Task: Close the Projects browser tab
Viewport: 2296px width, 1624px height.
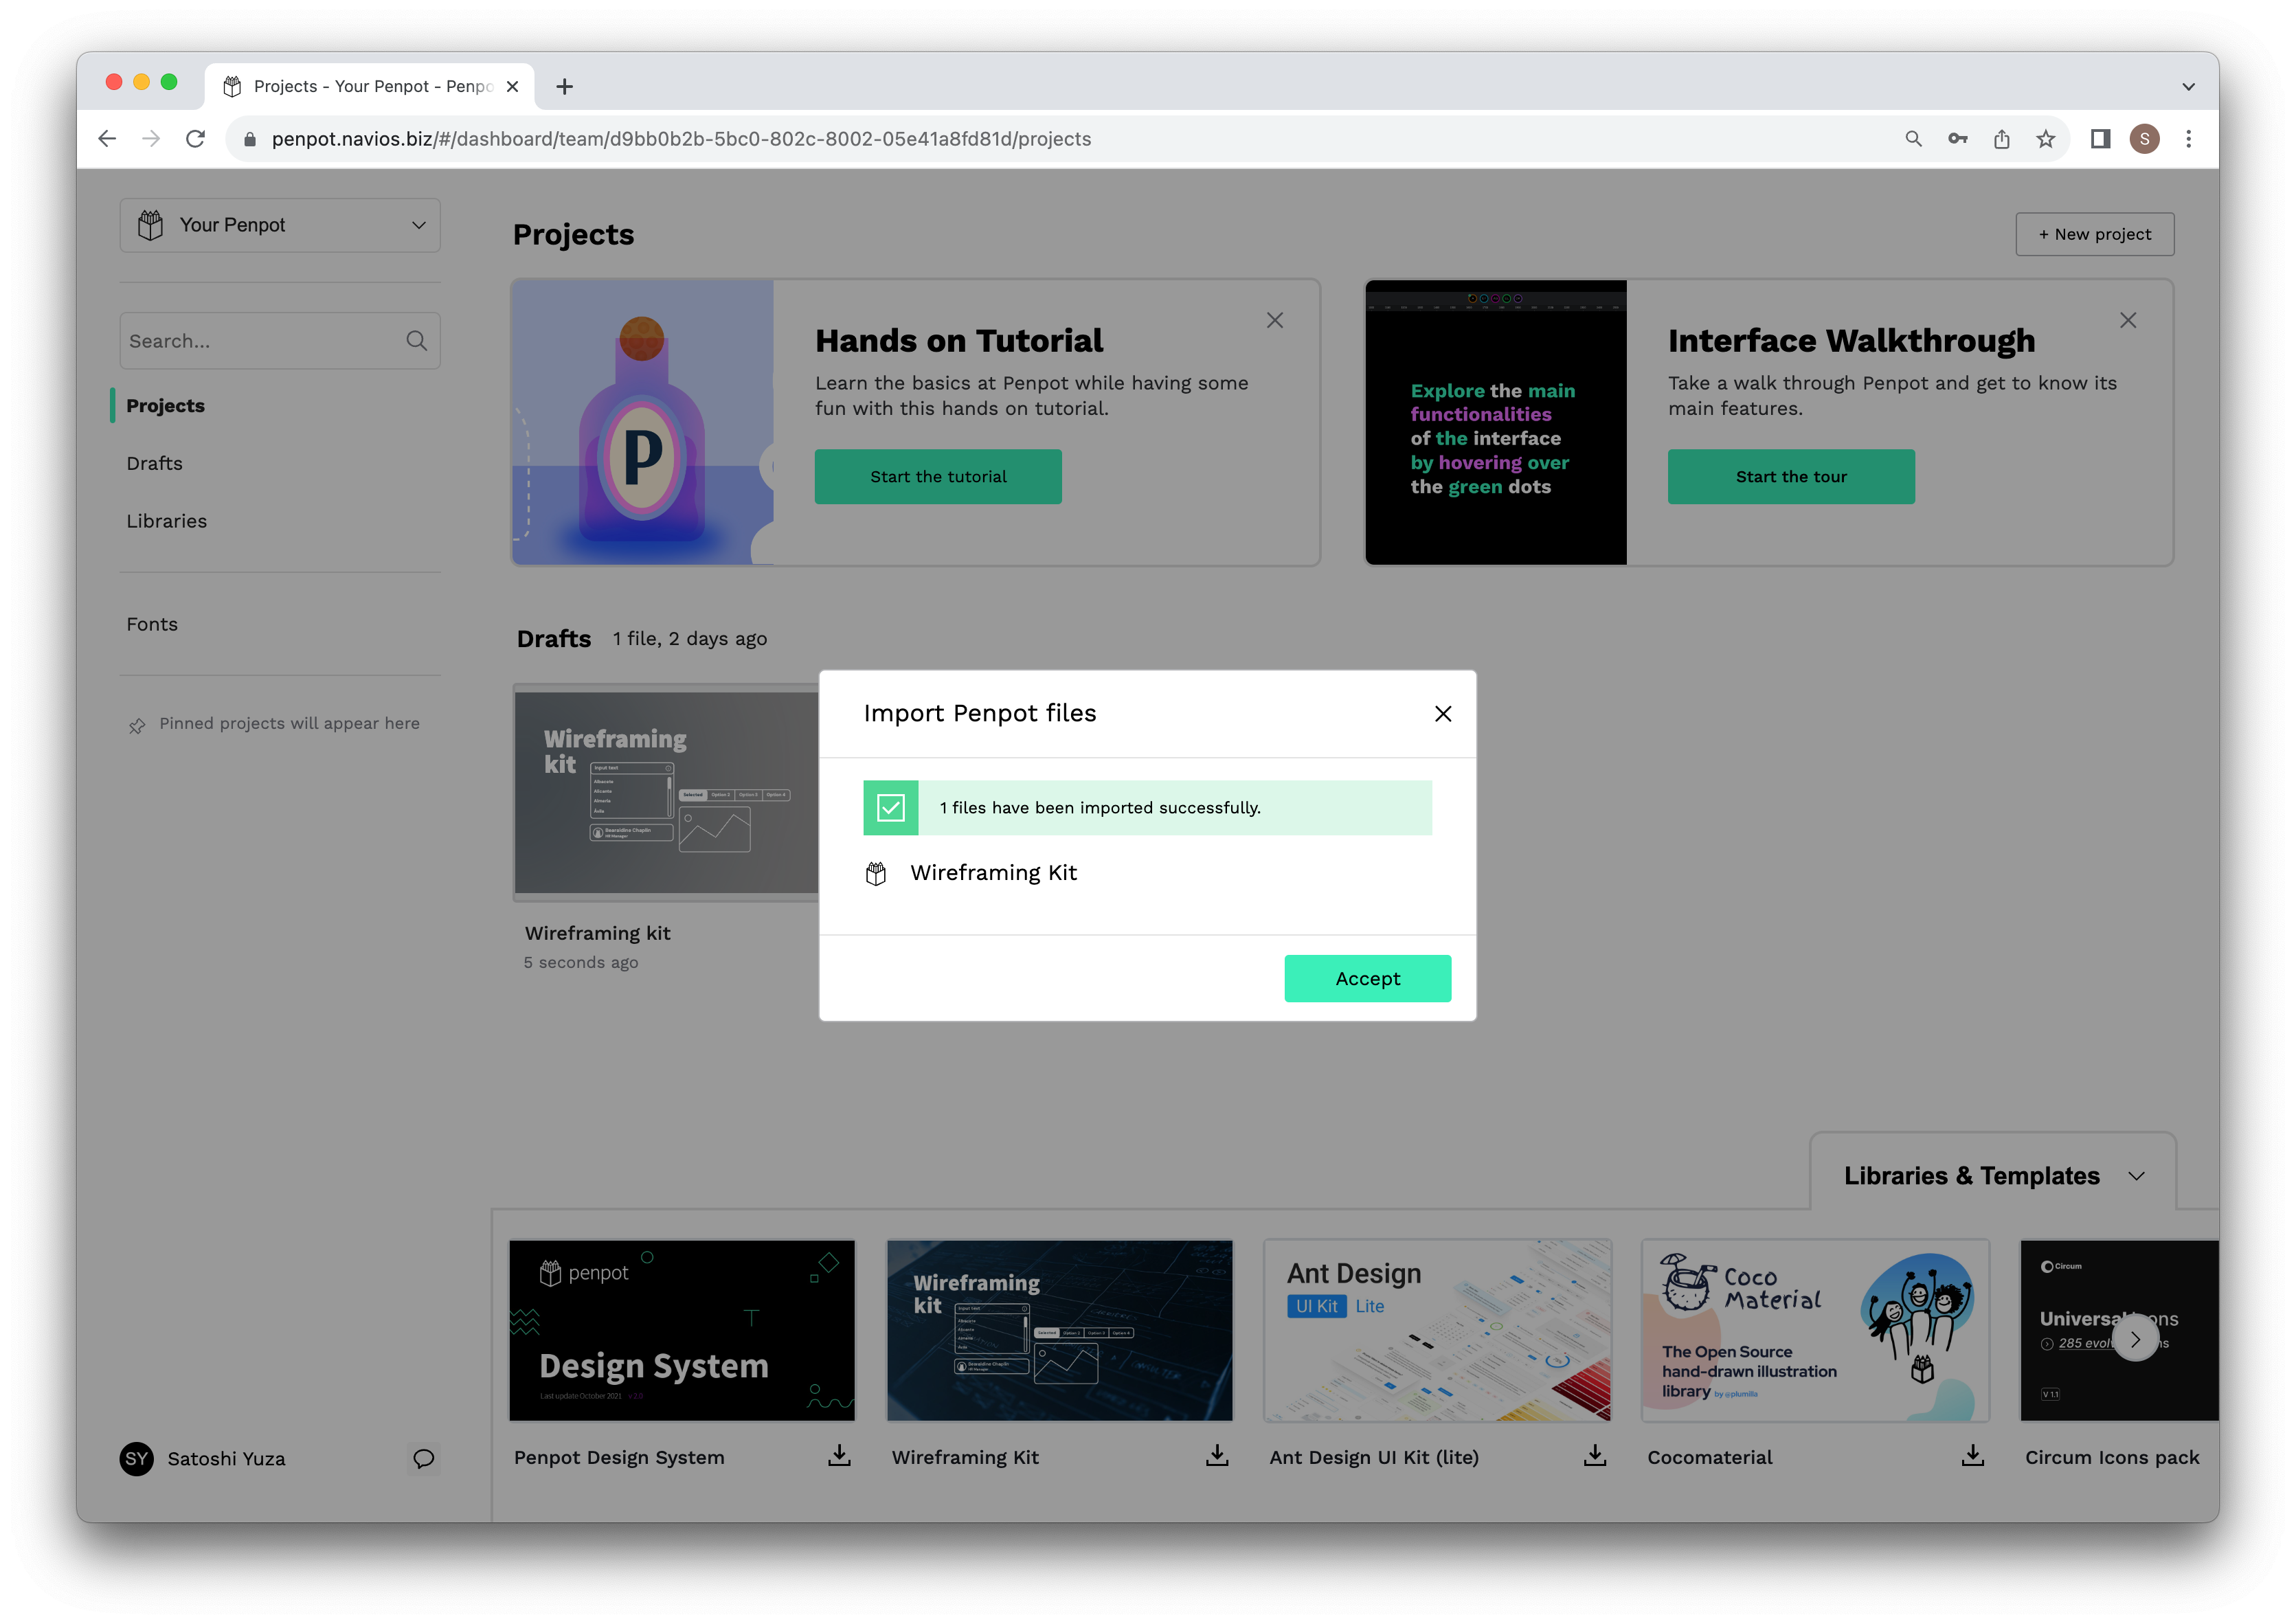Action: coord(512,86)
